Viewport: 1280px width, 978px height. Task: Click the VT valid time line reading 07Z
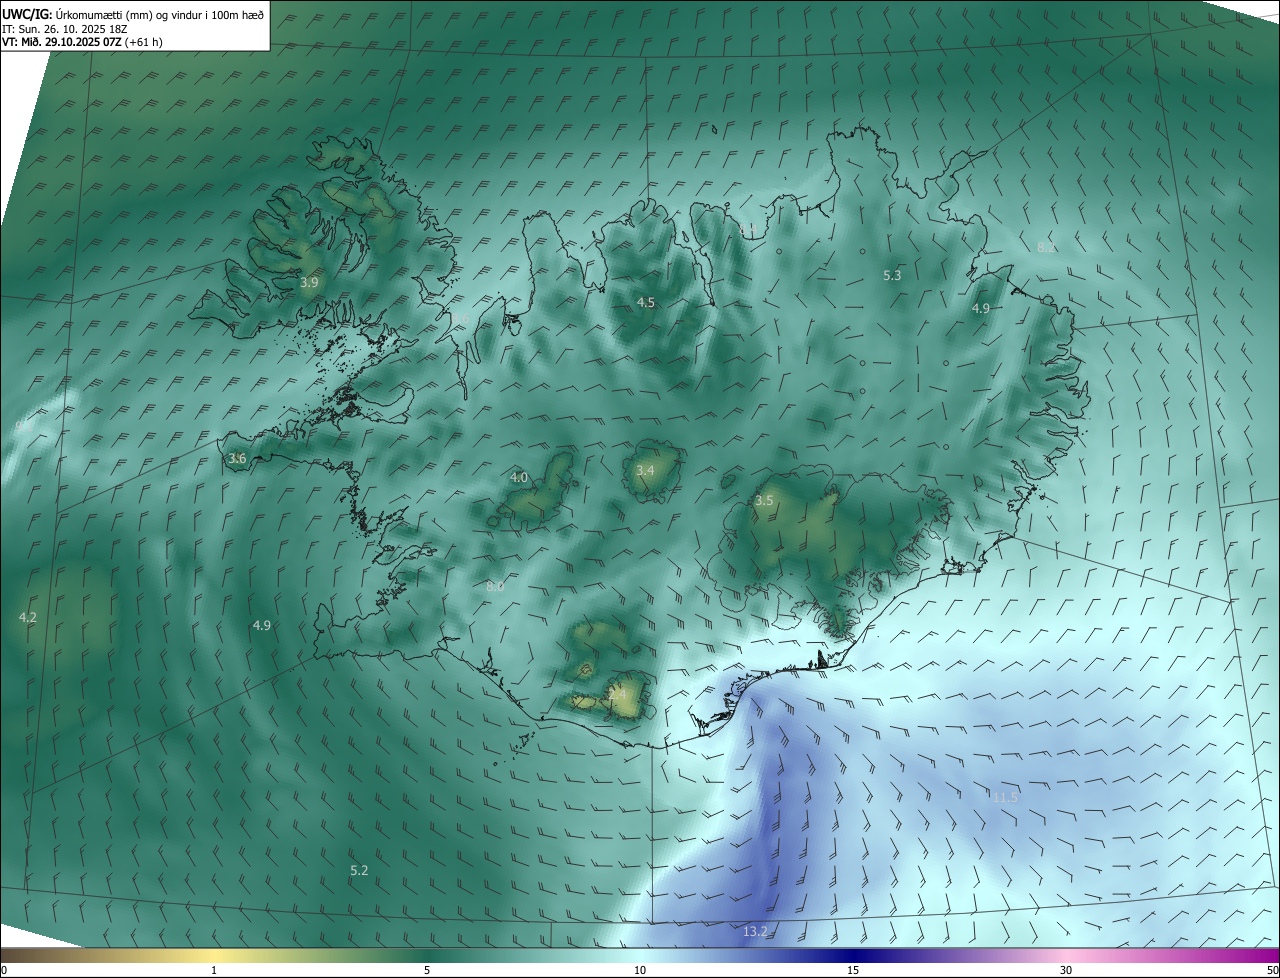click(82, 42)
